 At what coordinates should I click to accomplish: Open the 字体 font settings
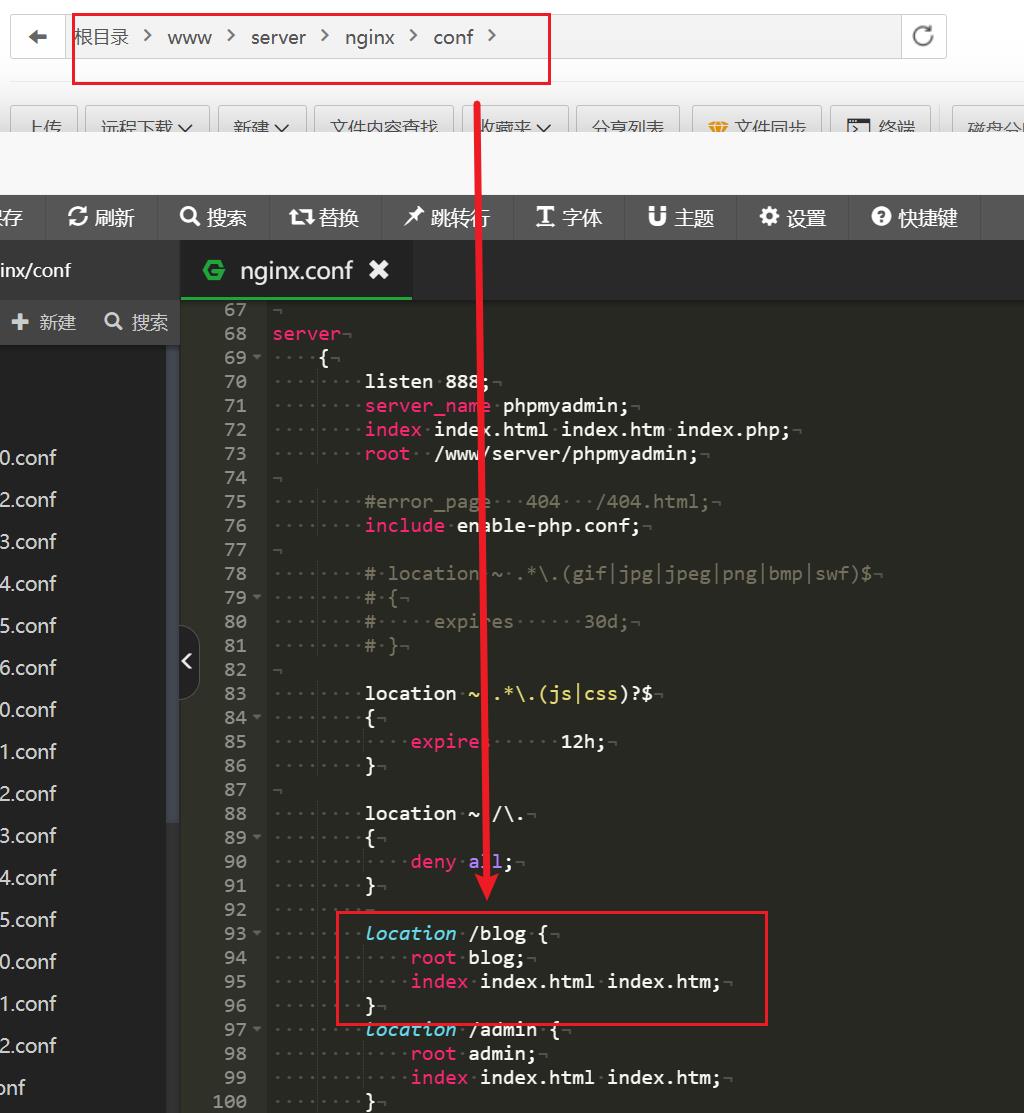click(569, 217)
